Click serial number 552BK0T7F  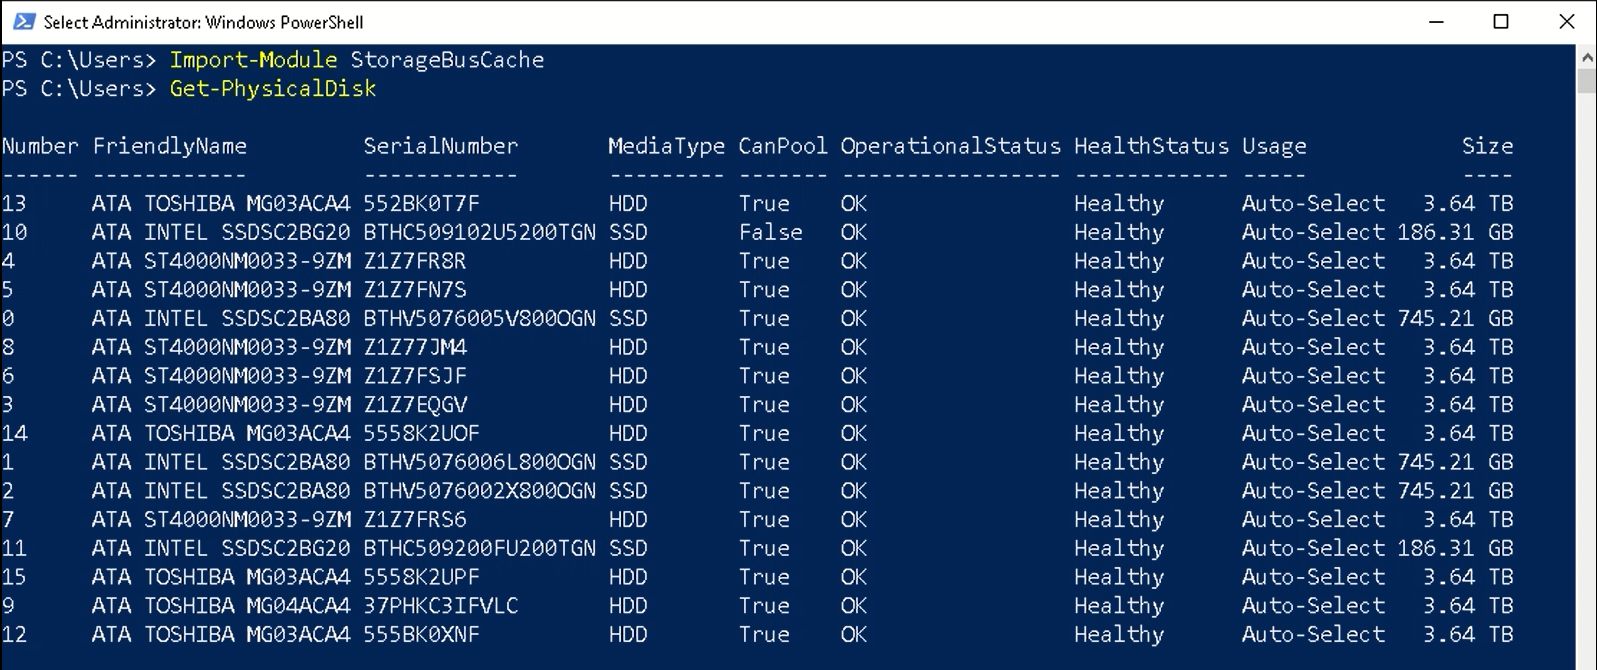coord(422,204)
